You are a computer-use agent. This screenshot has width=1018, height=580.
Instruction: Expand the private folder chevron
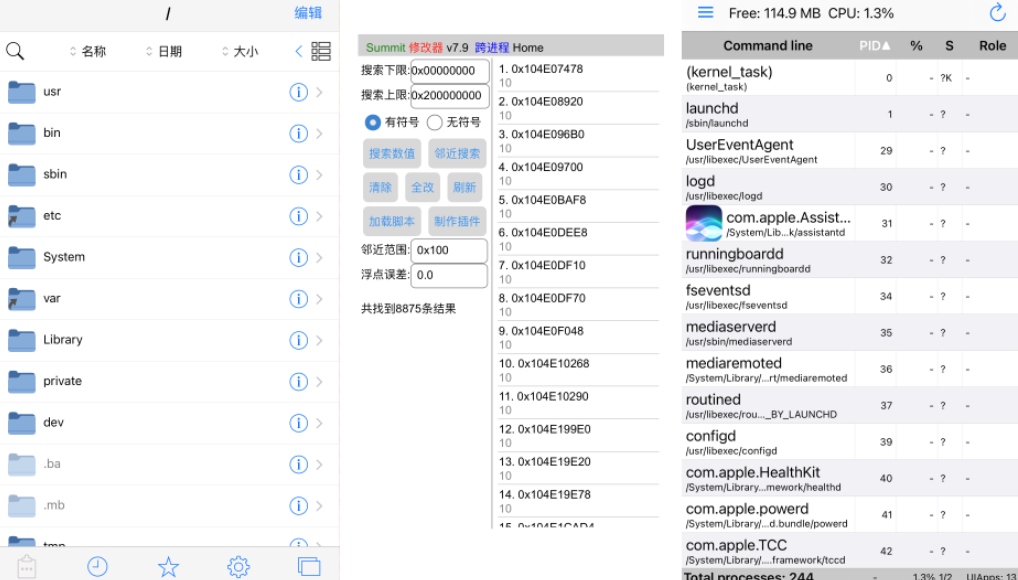tap(319, 381)
